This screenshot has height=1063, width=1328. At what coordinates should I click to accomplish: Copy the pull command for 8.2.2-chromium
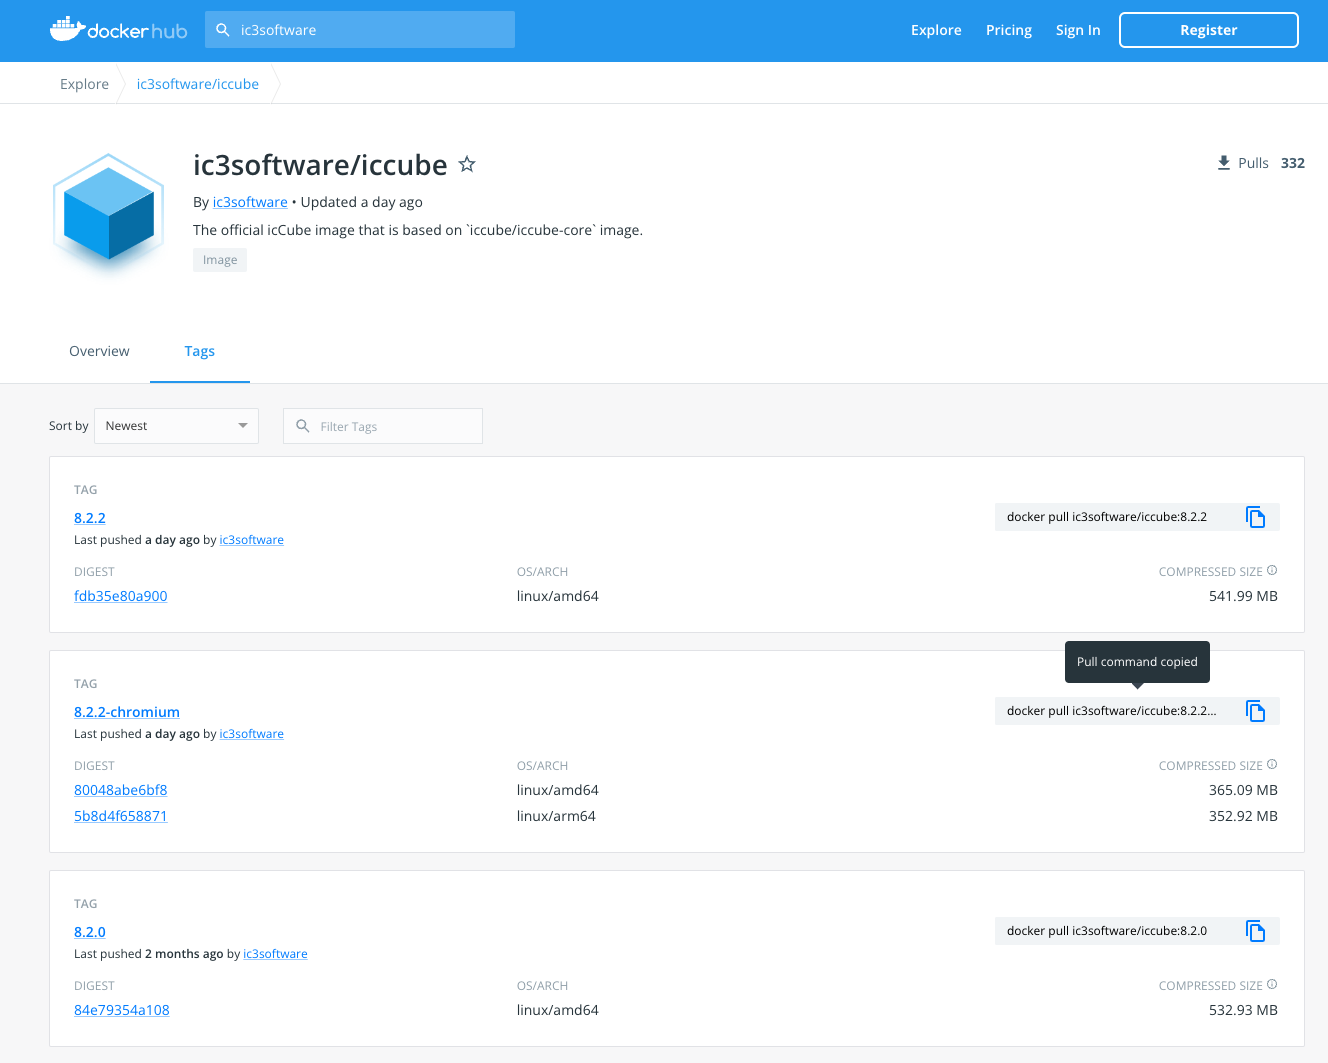point(1255,711)
